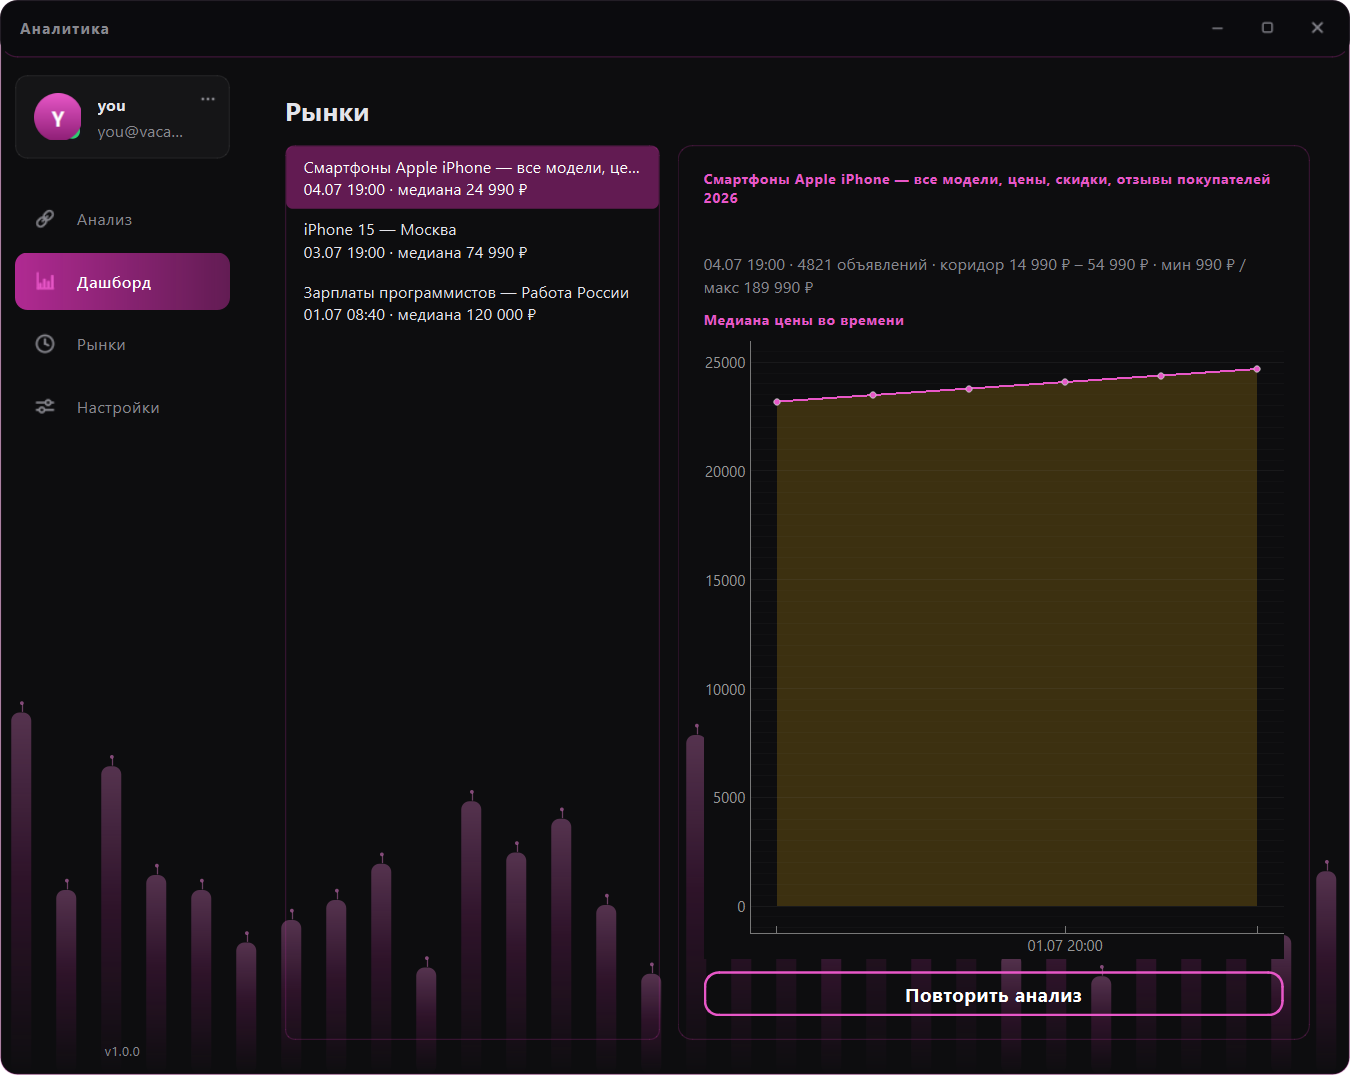Image resolution: width=1350 pixels, height=1075 pixels.
Task: Click the bar chart icon next to Дашборд
Action: [45, 282]
